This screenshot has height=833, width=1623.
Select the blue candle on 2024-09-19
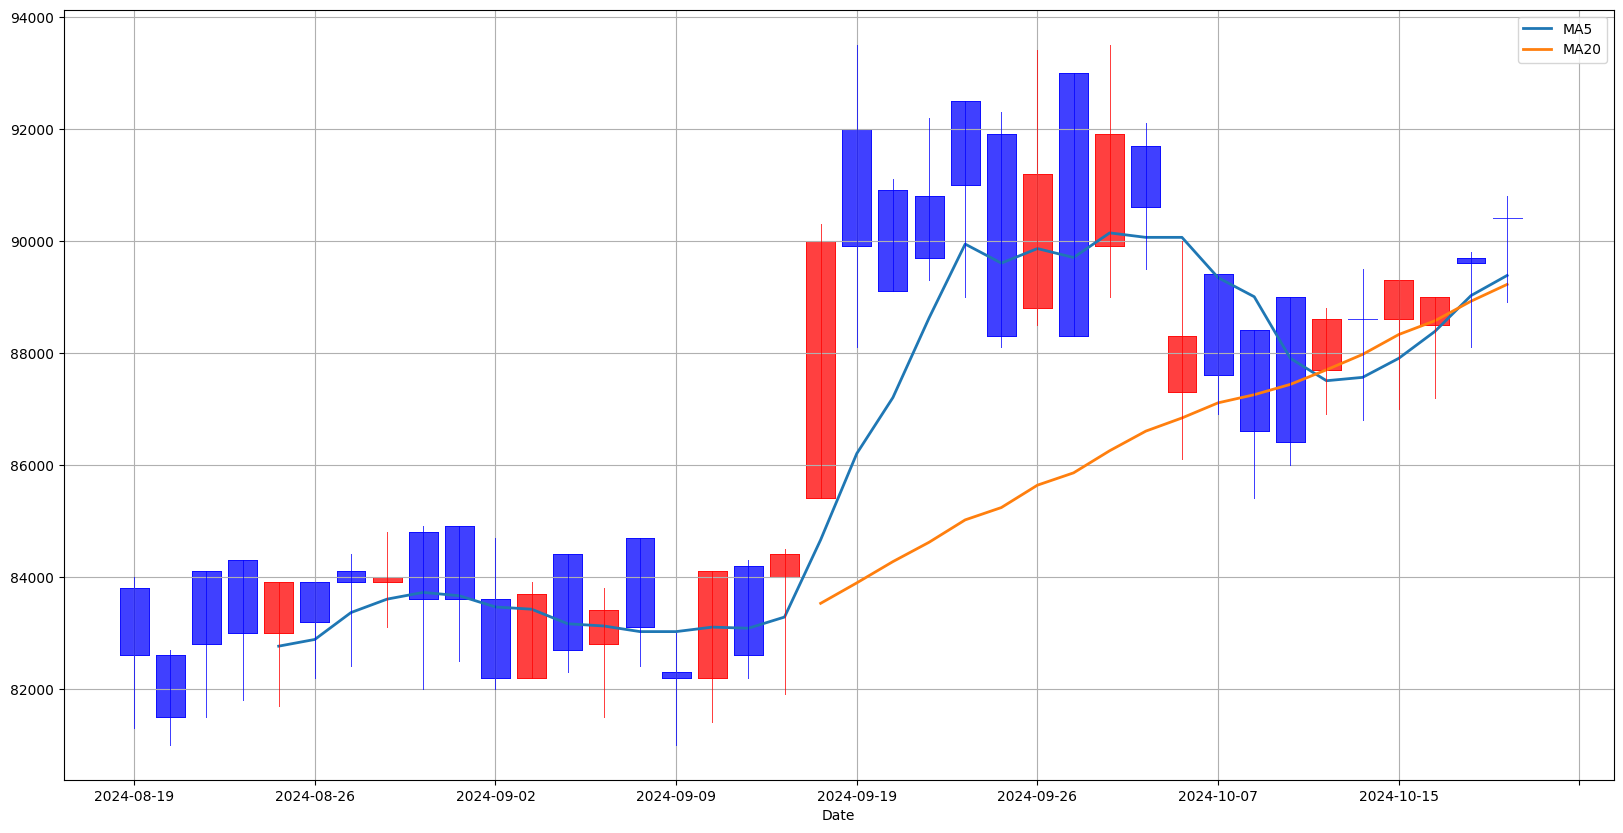(x=856, y=187)
